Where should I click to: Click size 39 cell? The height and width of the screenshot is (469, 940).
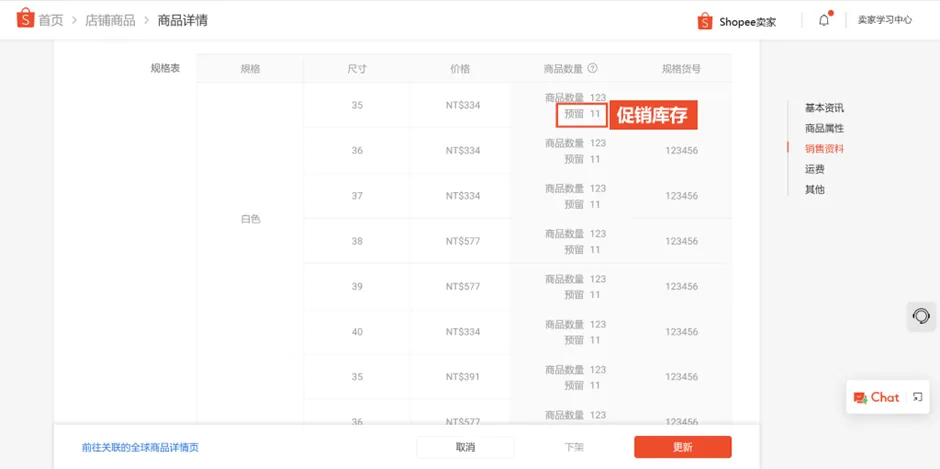(x=357, y=287)
